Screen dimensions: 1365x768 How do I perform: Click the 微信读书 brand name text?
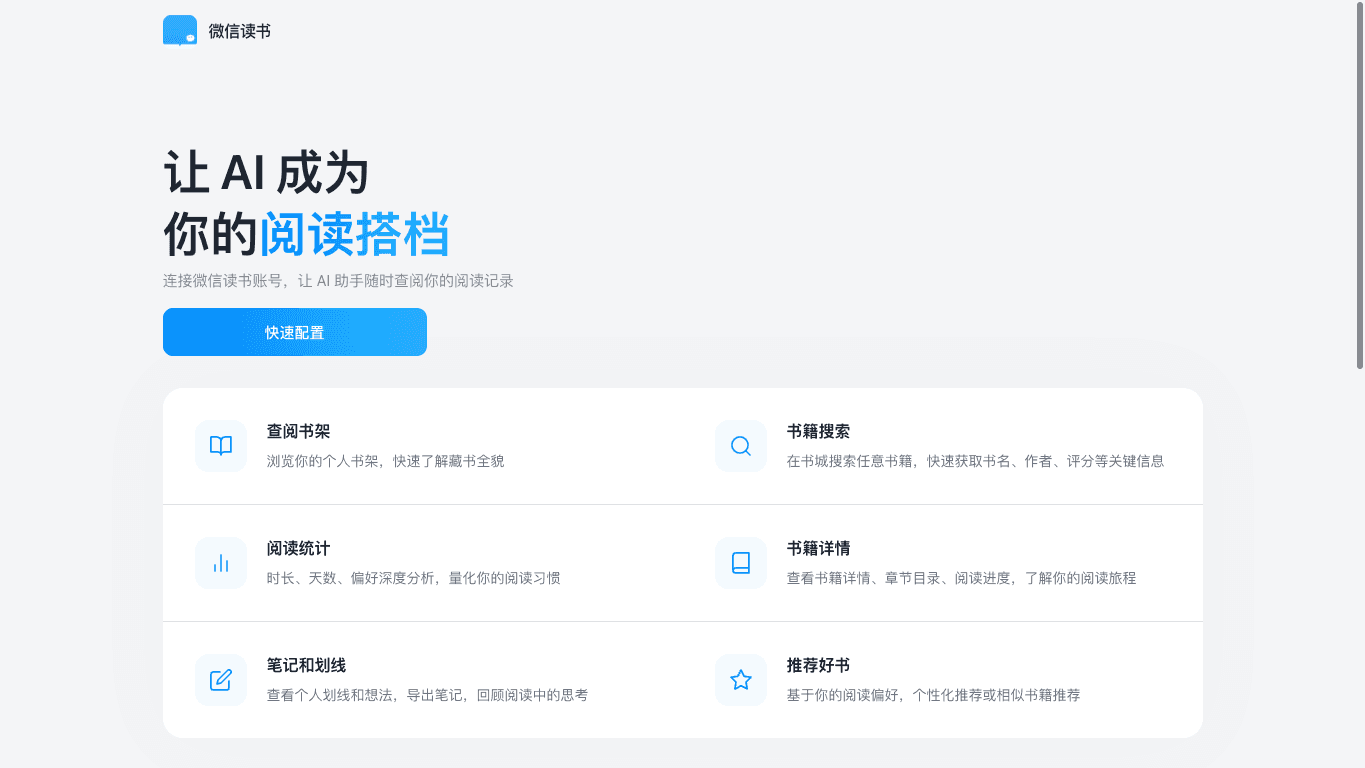pos(240,31)
